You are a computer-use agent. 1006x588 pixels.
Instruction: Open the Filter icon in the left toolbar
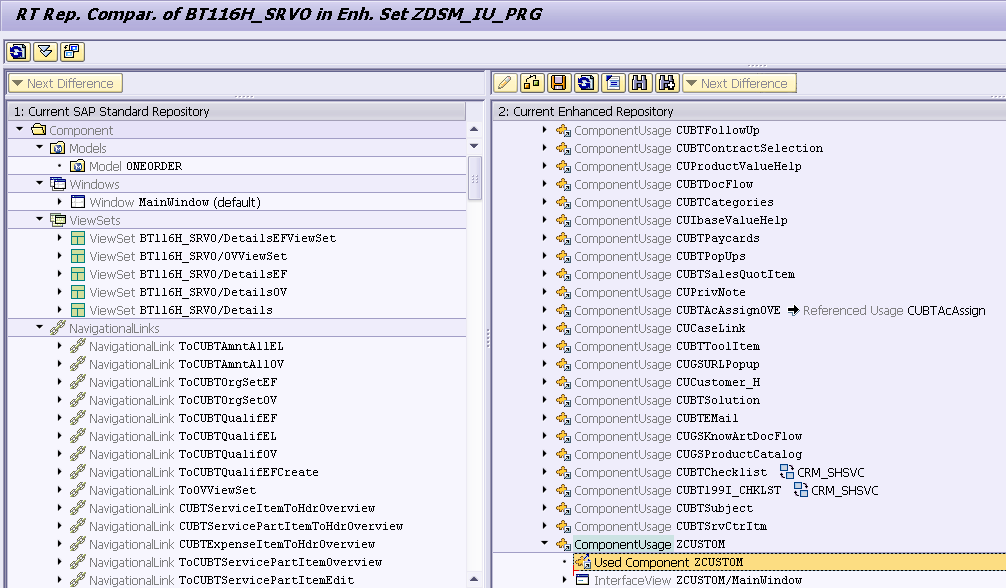click(x=43, y=51)
